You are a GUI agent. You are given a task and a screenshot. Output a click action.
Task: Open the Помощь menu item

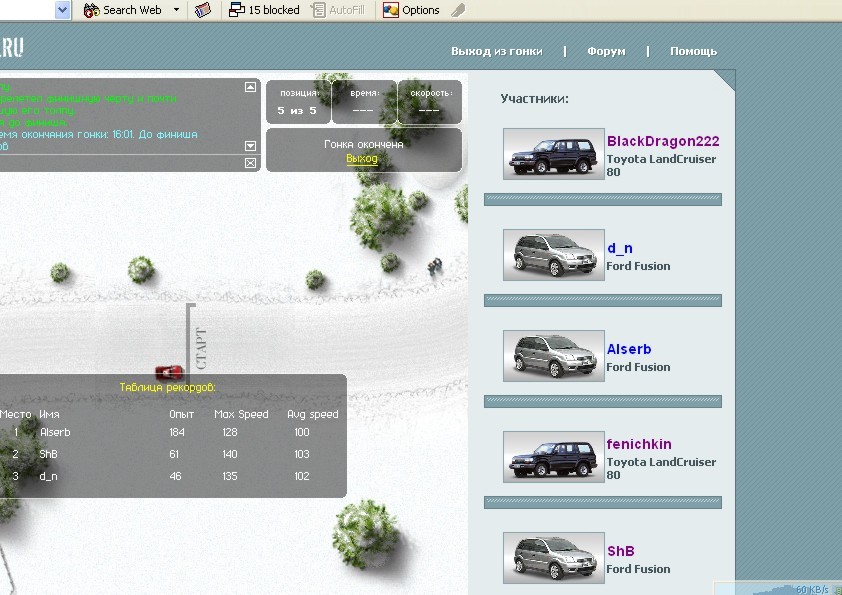pos(693,52)
